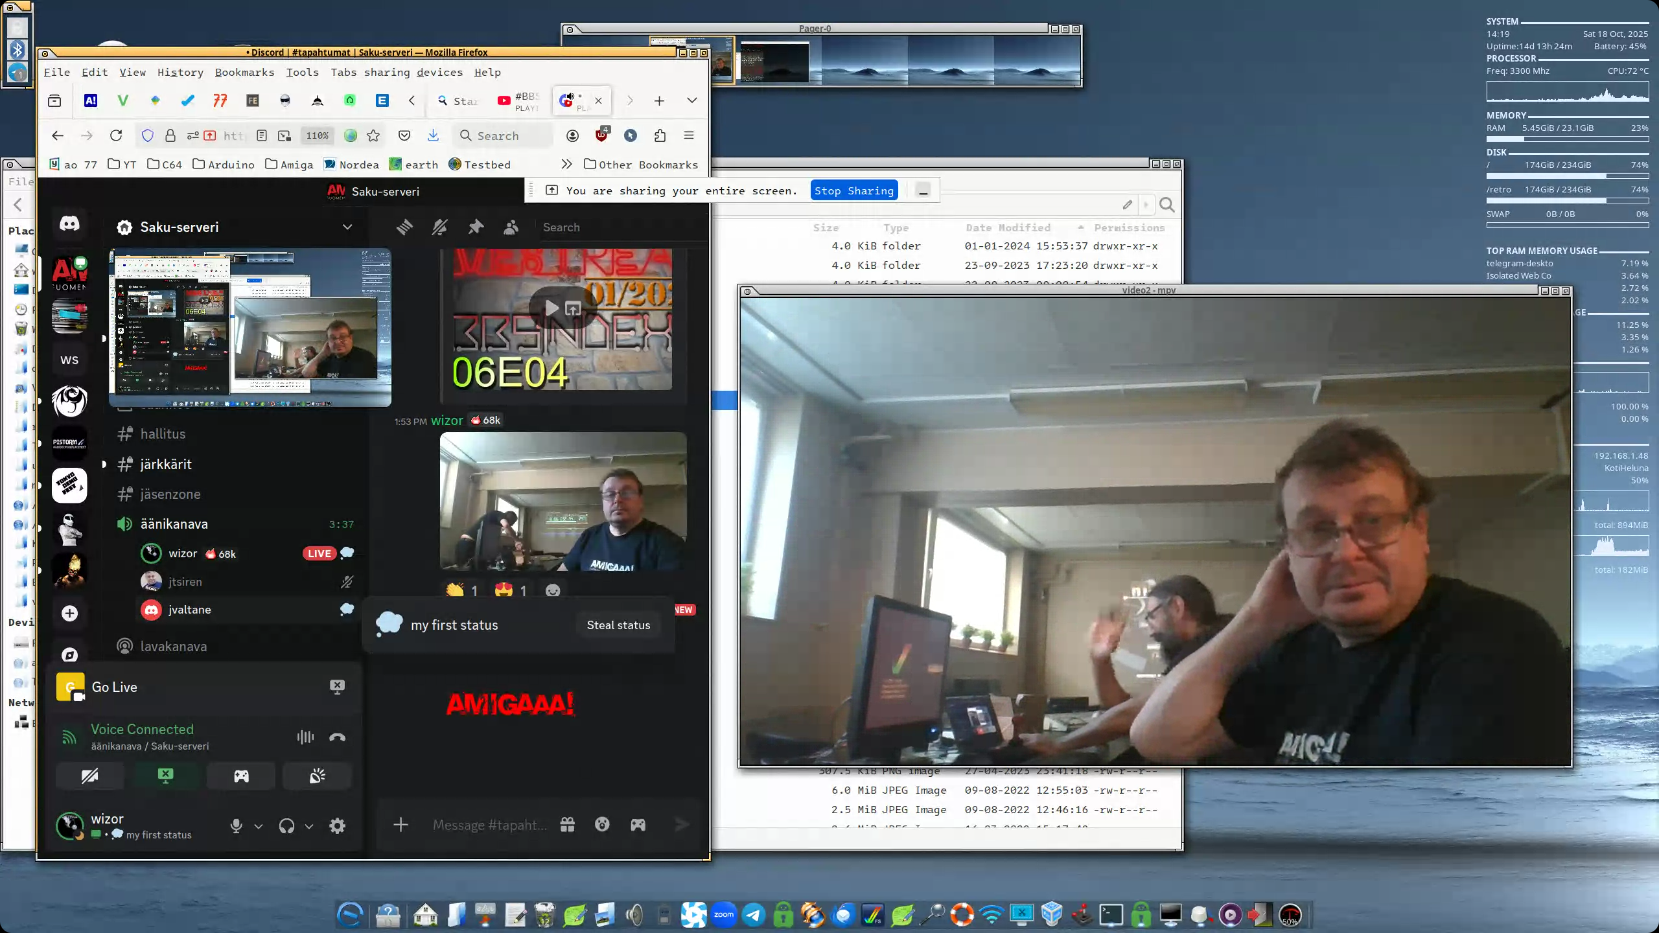Open noise suppression settings in Voice Connected panel
The image size is (1659, 933).
[305, 738]
